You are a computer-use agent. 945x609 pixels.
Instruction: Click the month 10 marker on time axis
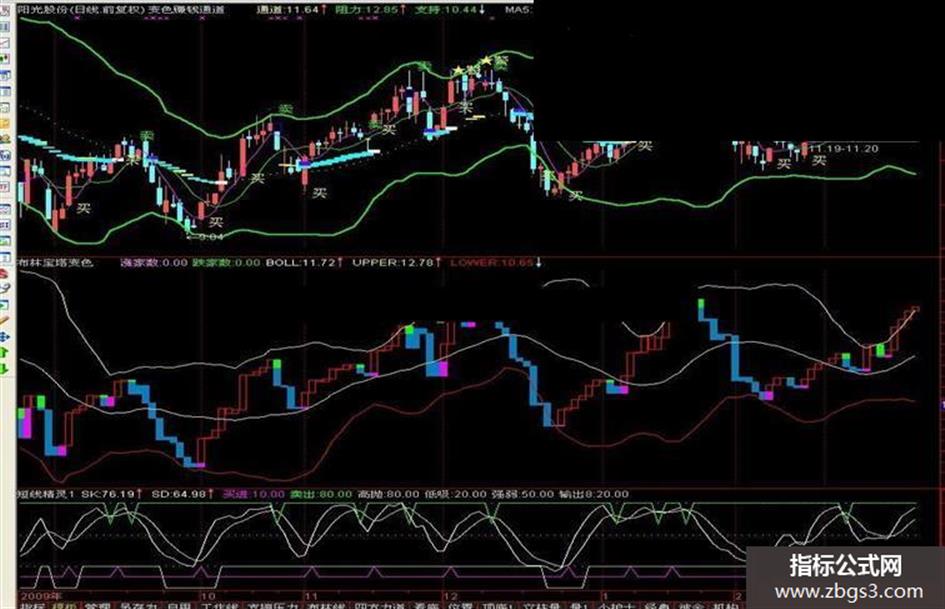[209, 596]
